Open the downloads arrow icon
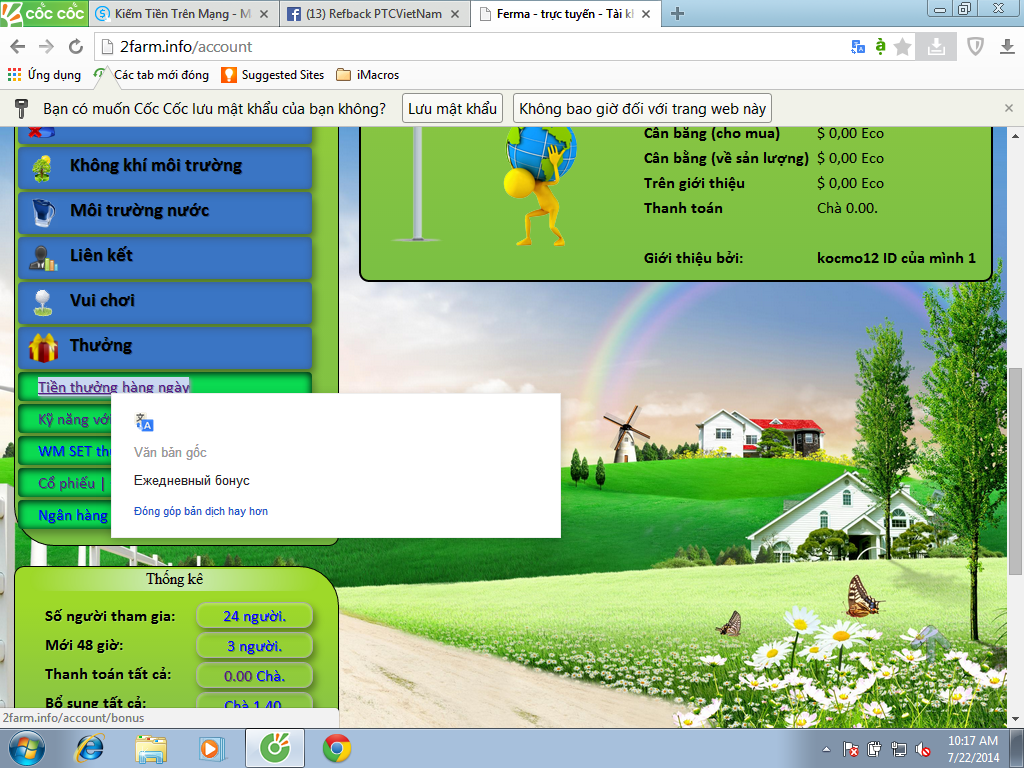 (x=1007, y=46)
